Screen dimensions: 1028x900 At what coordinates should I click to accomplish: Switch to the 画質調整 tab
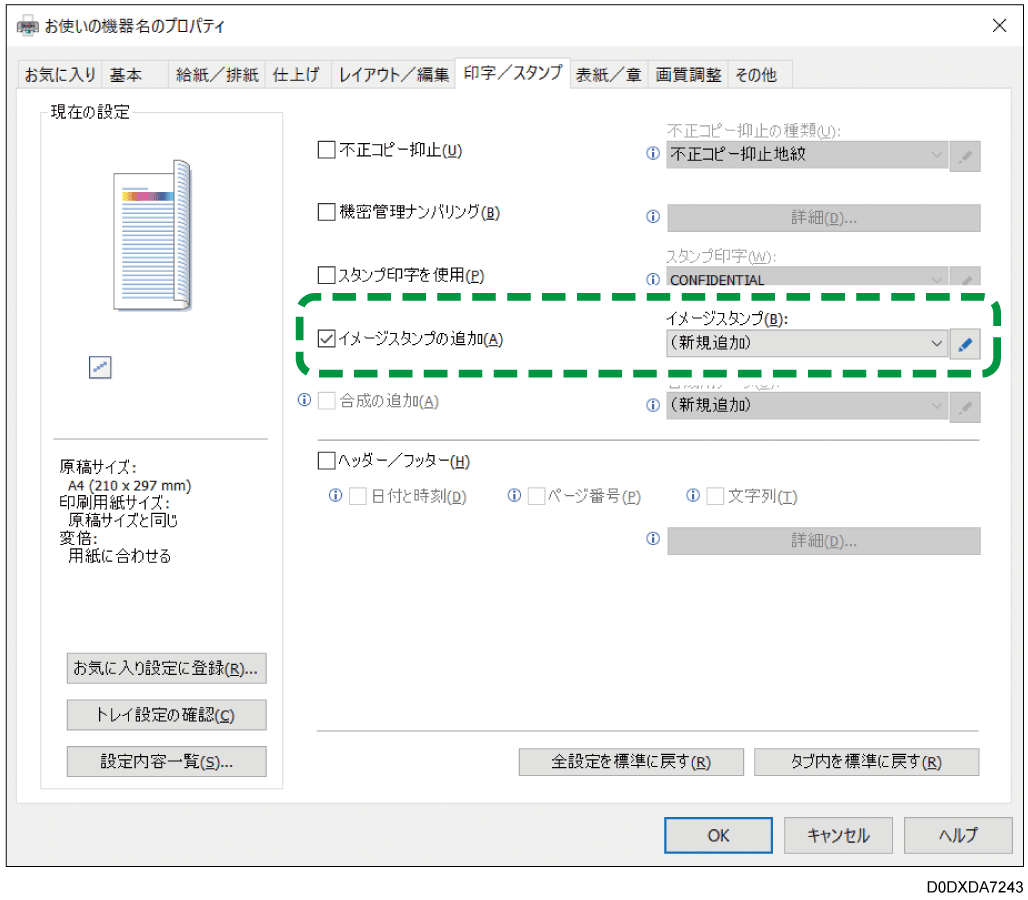pyautogui.click(x=688, y=73)
